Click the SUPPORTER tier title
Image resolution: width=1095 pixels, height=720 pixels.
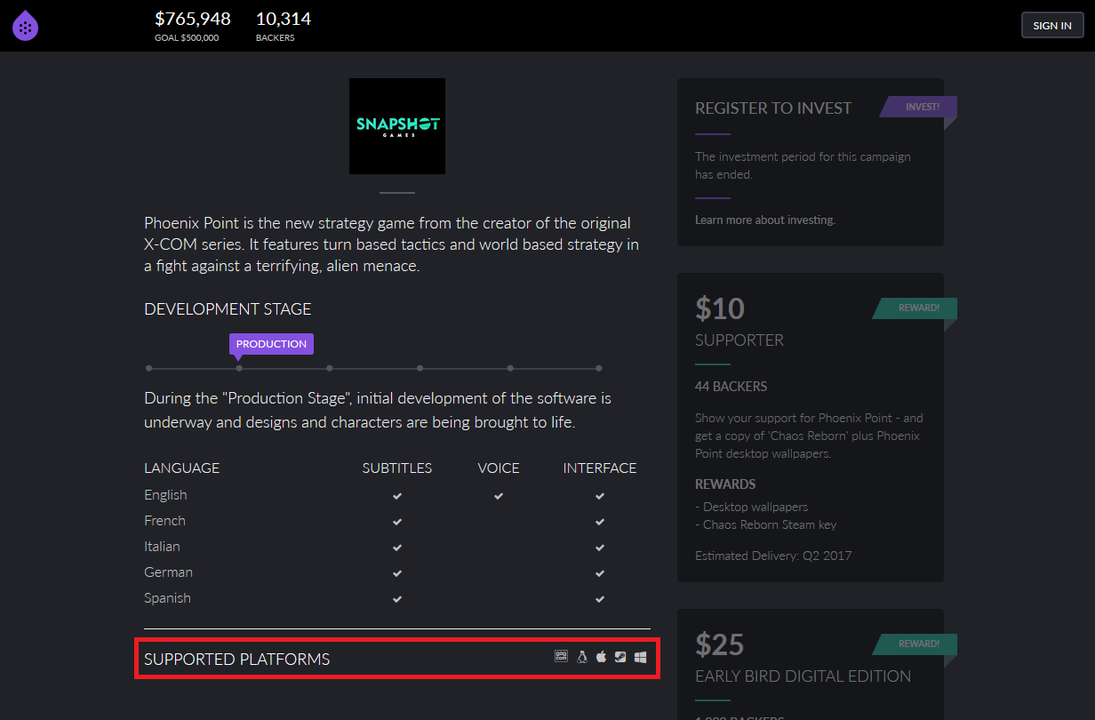tap(740, 340)
